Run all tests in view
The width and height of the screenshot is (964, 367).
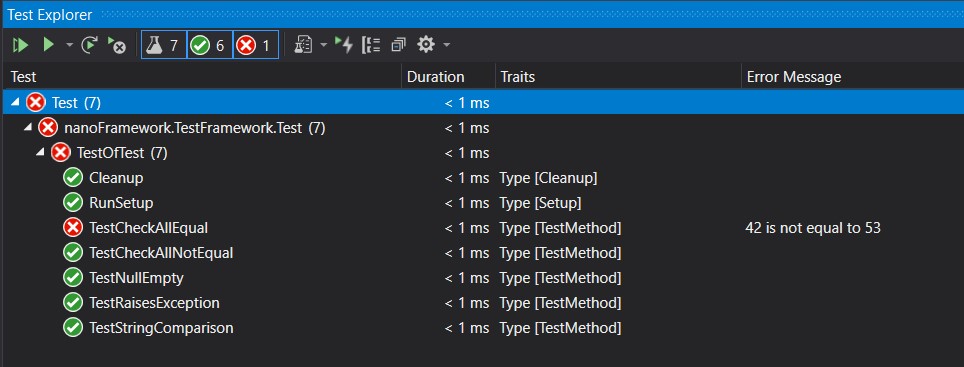[x=21, y=45]
